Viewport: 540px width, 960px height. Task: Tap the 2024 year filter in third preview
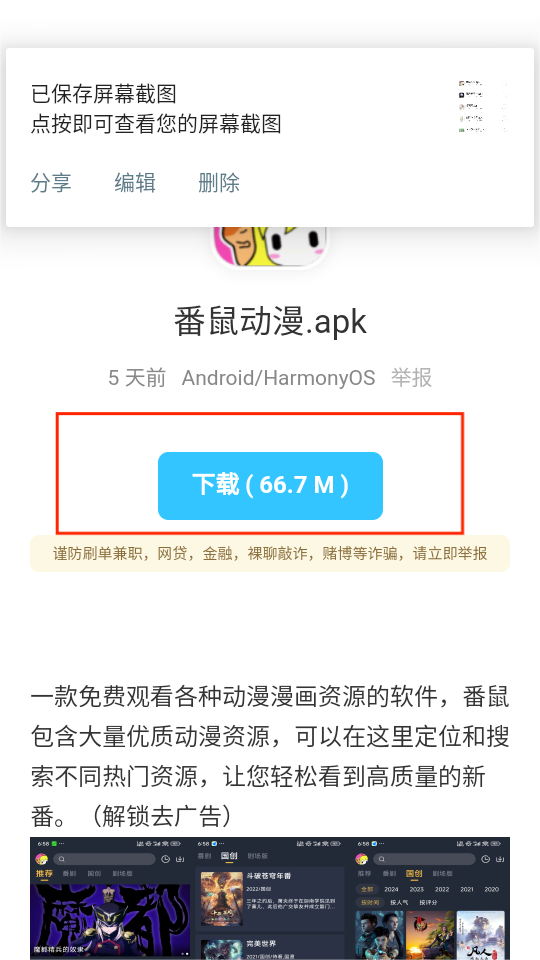392,889
